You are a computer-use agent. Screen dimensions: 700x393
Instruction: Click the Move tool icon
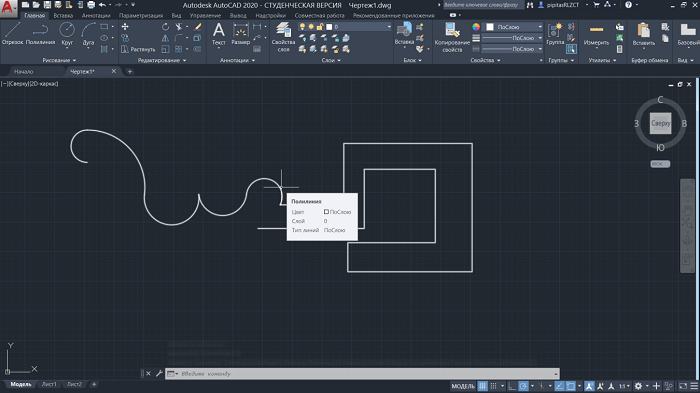[x=125, y=27]
